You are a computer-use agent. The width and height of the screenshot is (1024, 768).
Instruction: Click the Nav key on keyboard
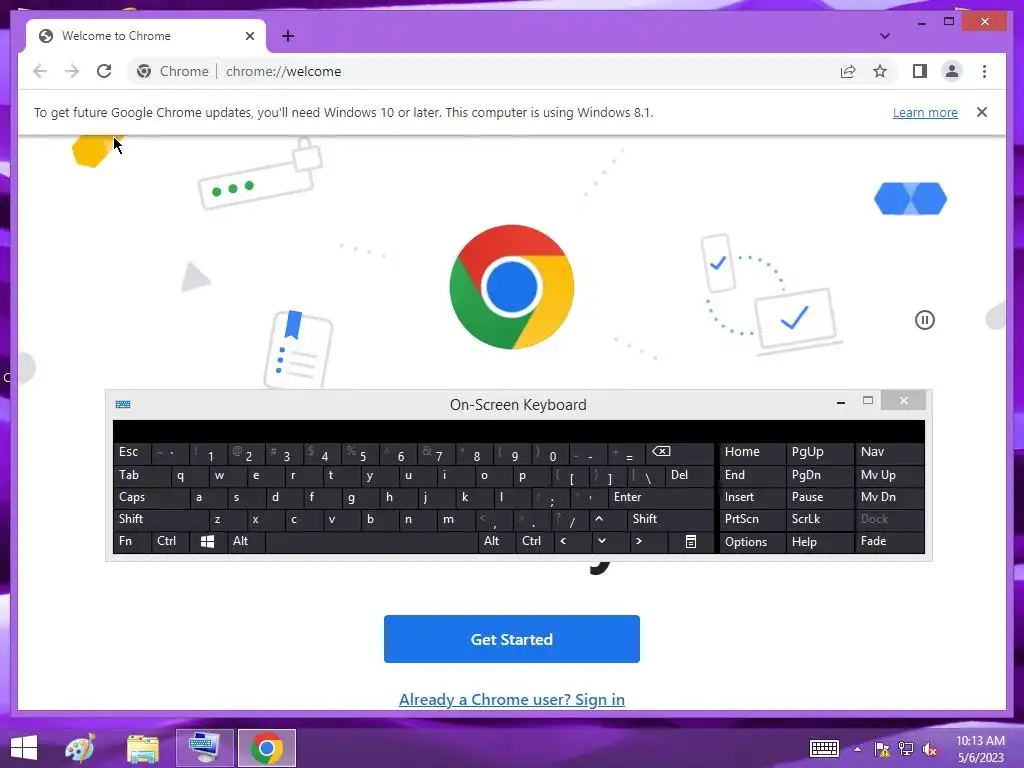[x=889, y=453]
